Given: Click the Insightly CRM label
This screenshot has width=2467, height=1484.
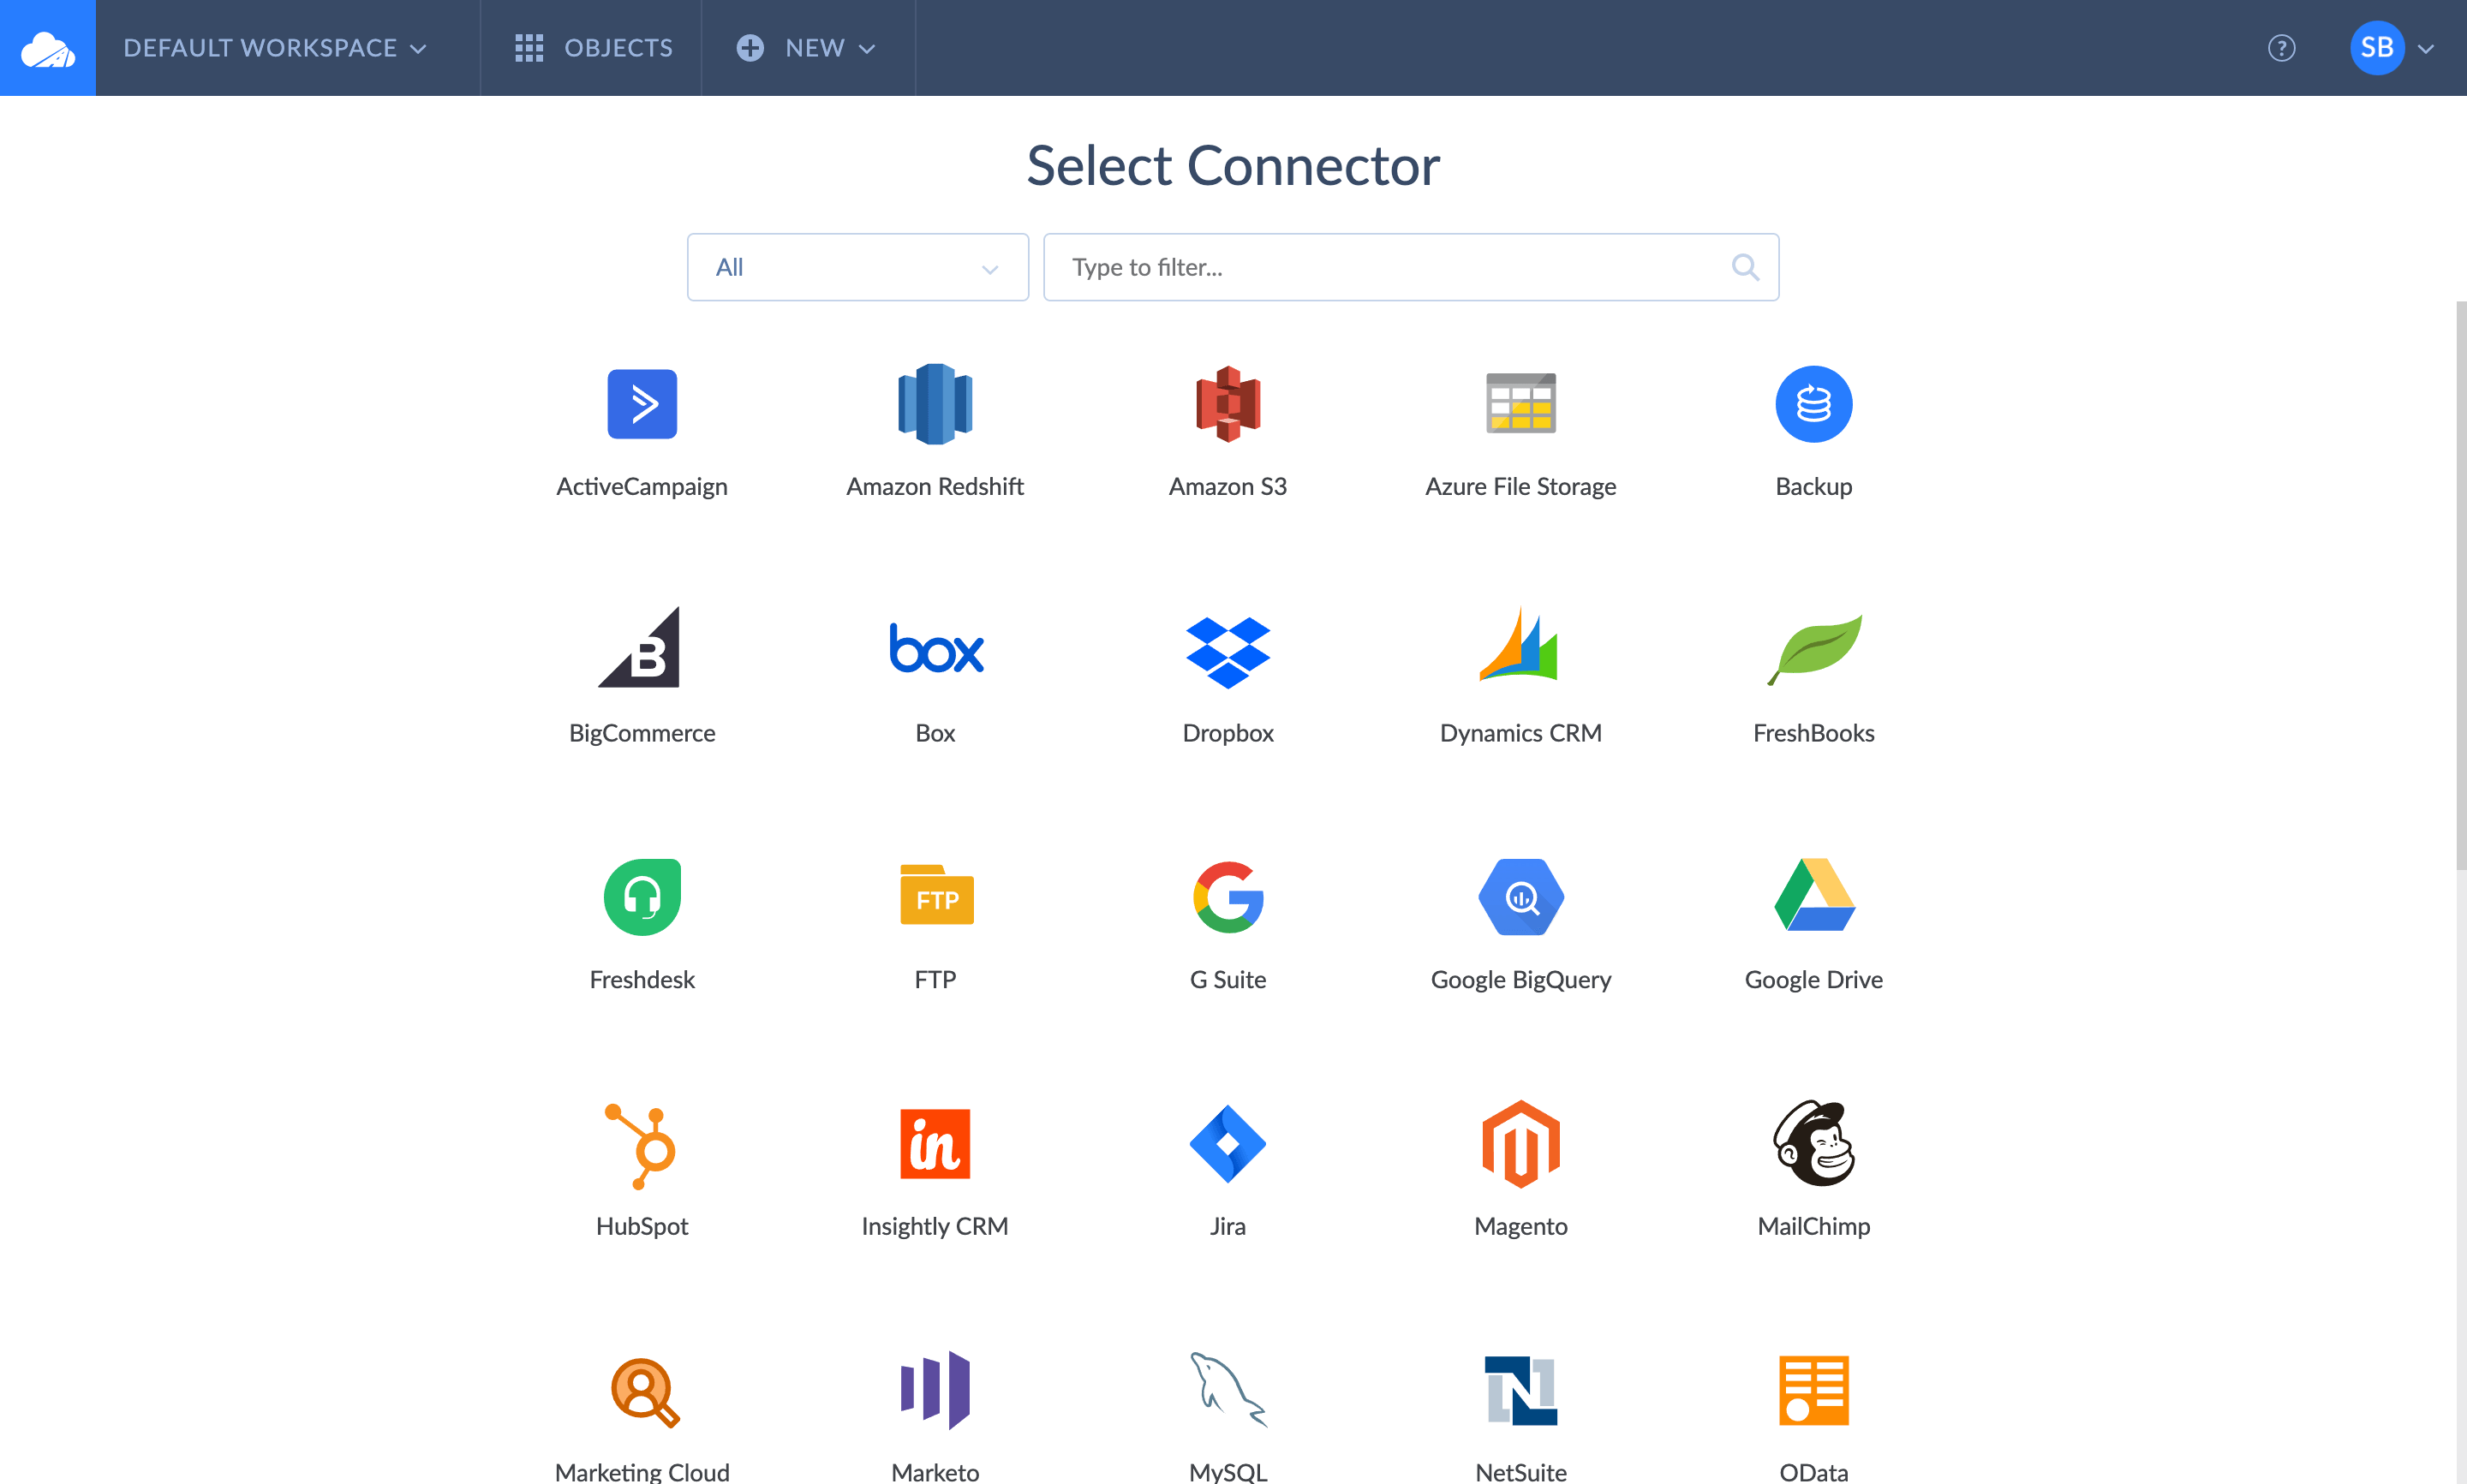Looking at the screenshot, I should click(935, 1226).
